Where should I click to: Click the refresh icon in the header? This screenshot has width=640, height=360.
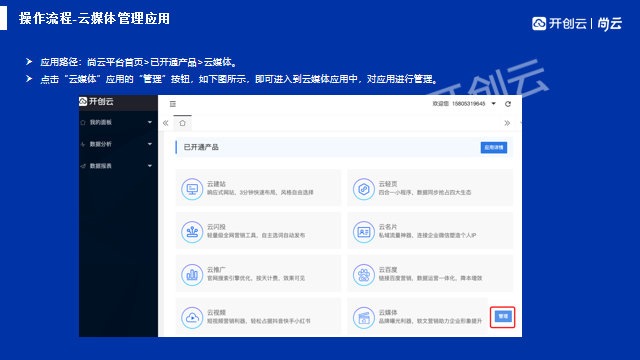coord(508,104)
